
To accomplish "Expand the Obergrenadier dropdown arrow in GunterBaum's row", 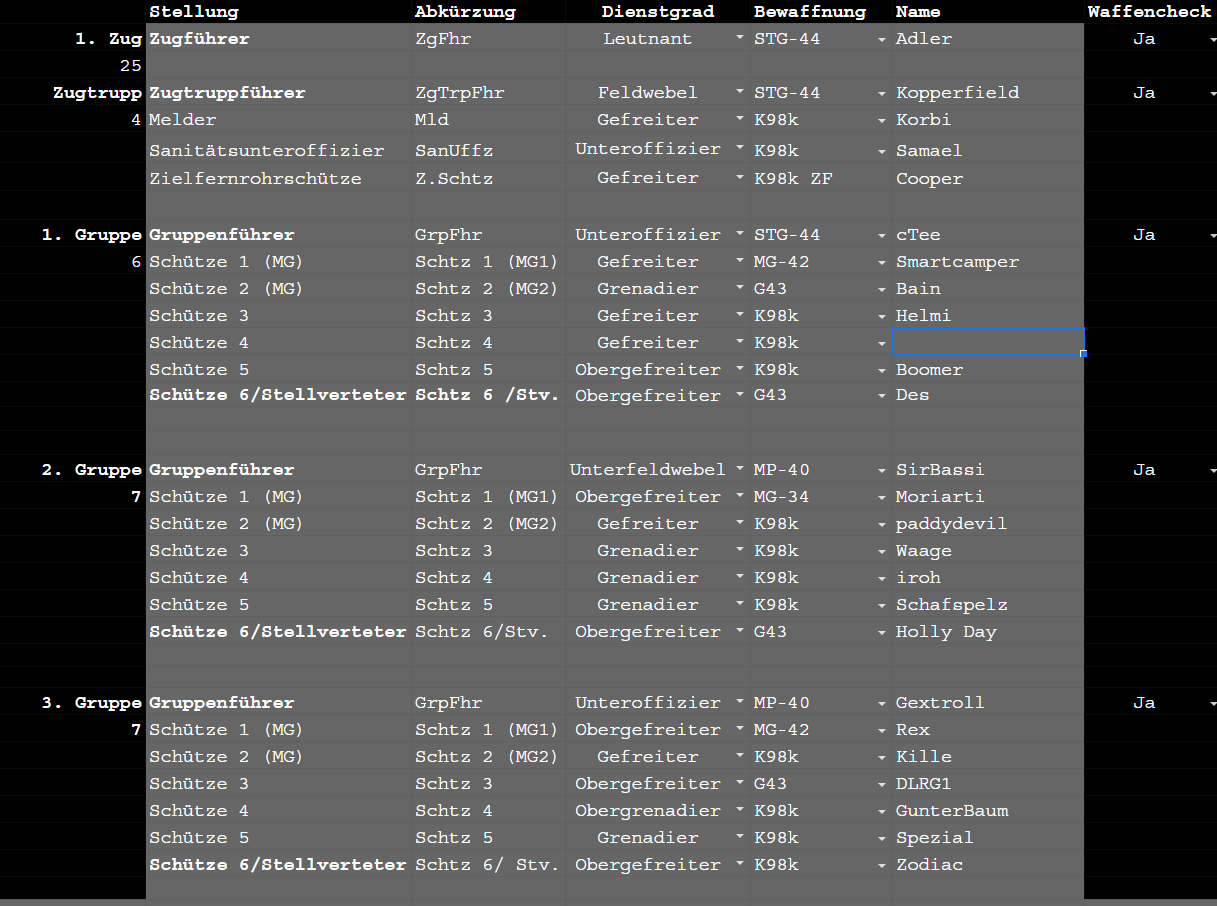I will (x=739, y=810).
